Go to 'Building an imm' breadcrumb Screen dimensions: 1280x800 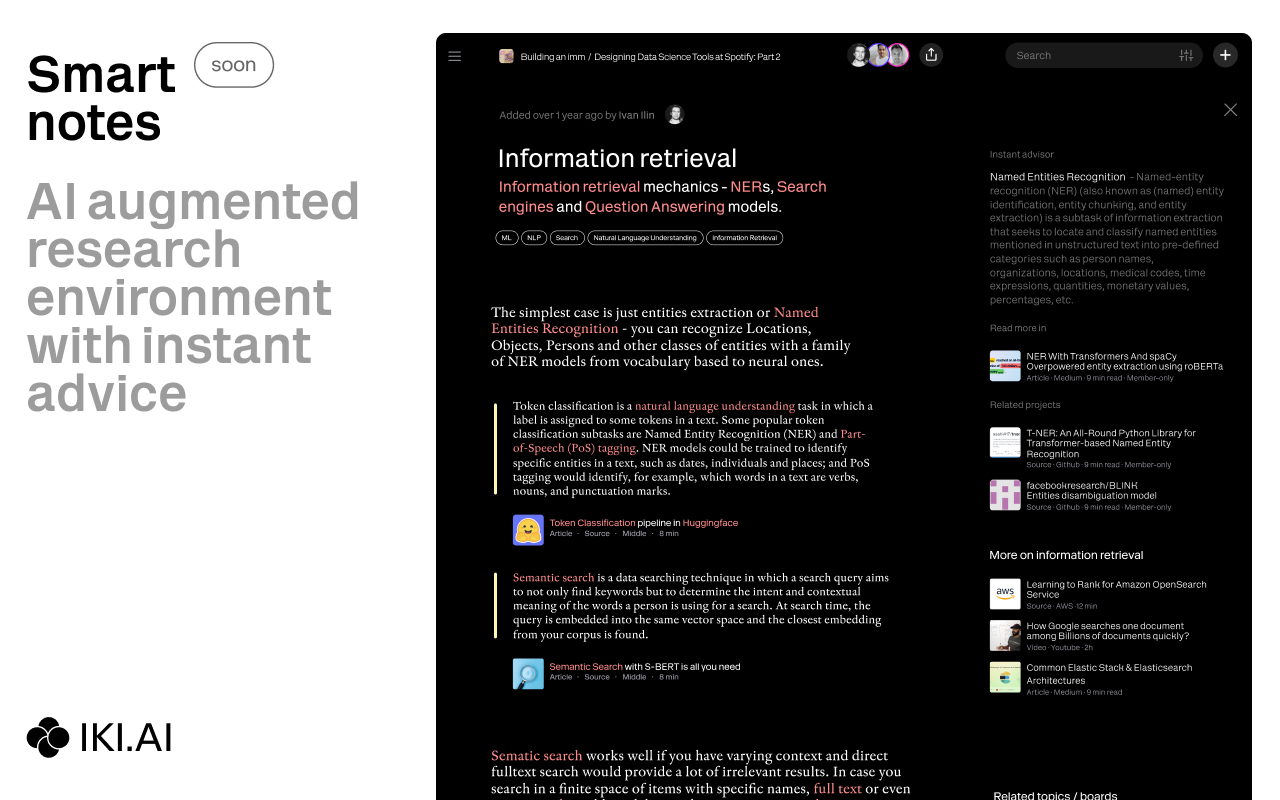point(552,57)
